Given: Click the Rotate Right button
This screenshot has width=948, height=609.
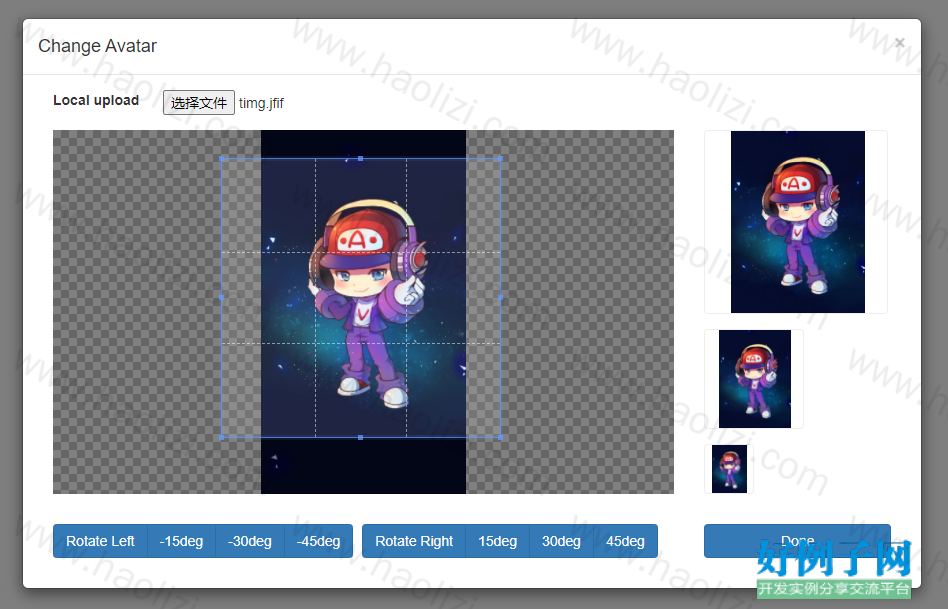Looking at the screenshot, I should click(x=414, y=541).
